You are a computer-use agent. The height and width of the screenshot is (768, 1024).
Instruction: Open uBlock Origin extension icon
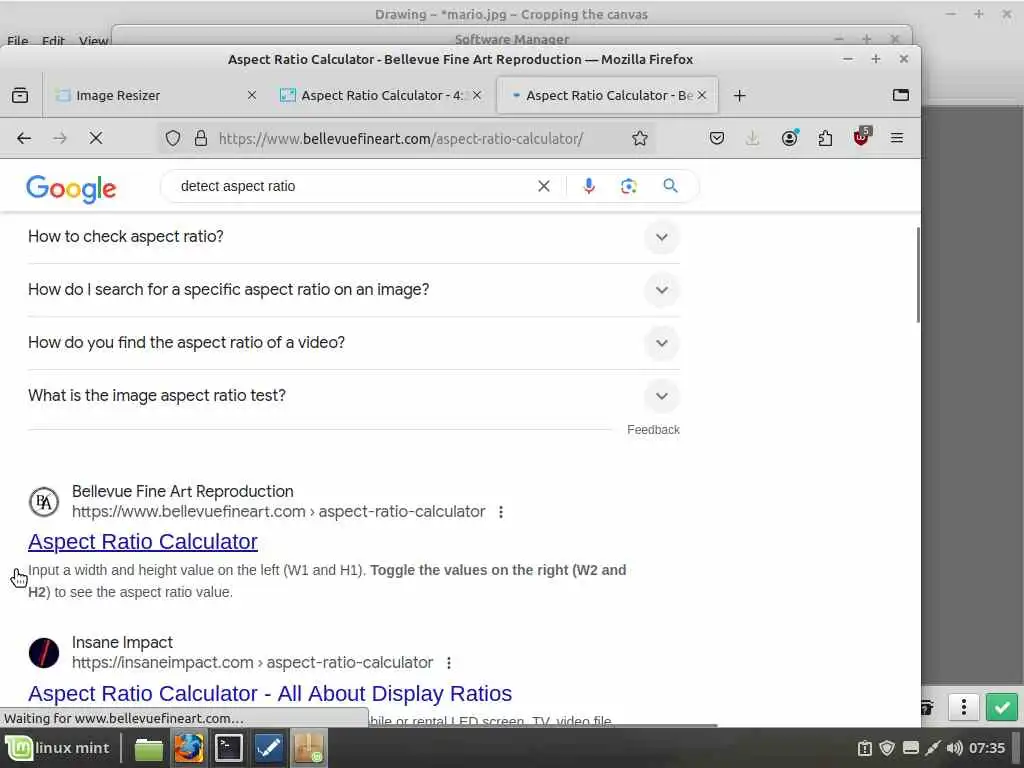tap(862, 136)
